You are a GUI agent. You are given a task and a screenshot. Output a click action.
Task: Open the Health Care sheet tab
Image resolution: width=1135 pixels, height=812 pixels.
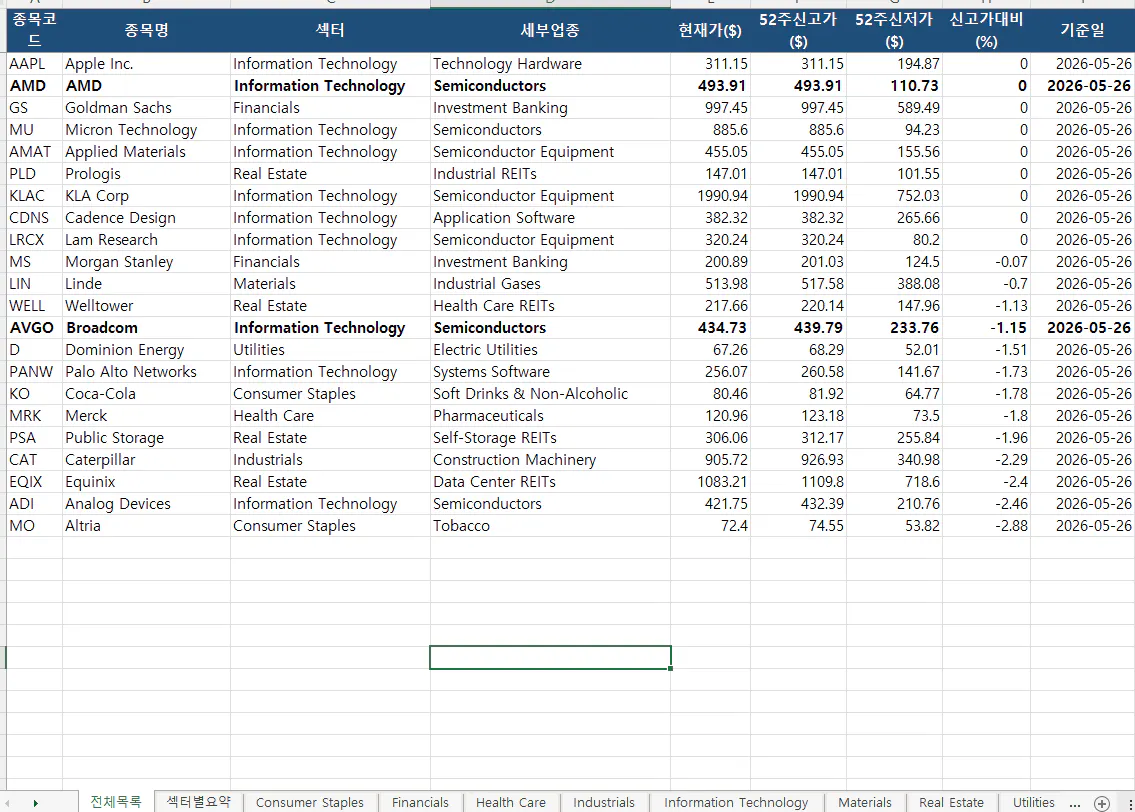click(x=511, y=802)
